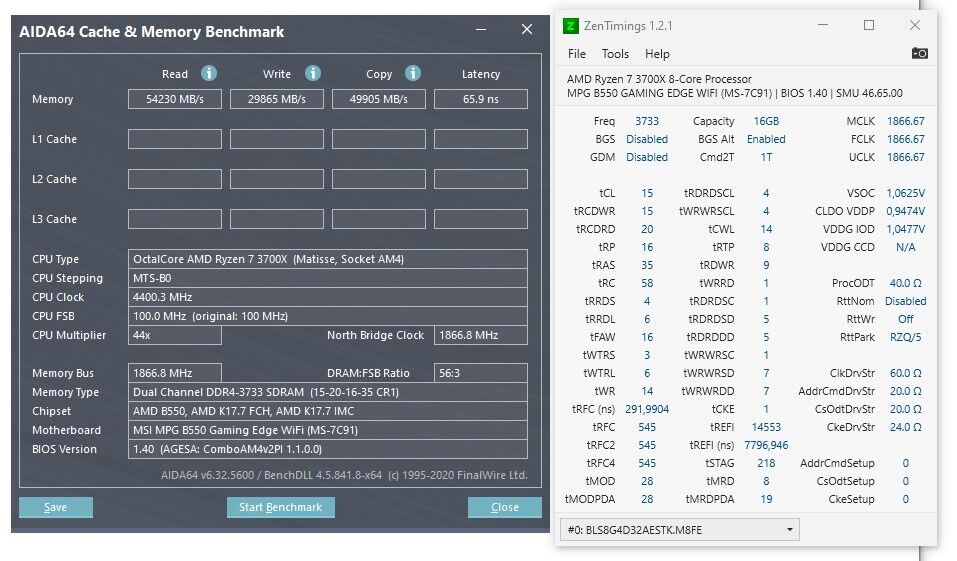Click CPU FSB value 100.0 MHz

(x=328, y=316)
